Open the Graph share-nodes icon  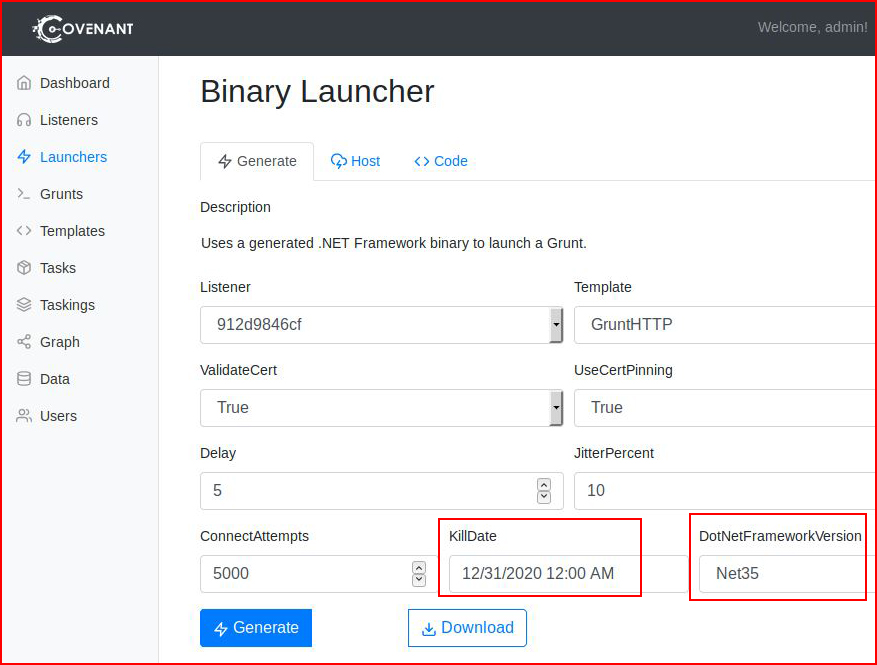pyautogui.click(x=23, y=341)
